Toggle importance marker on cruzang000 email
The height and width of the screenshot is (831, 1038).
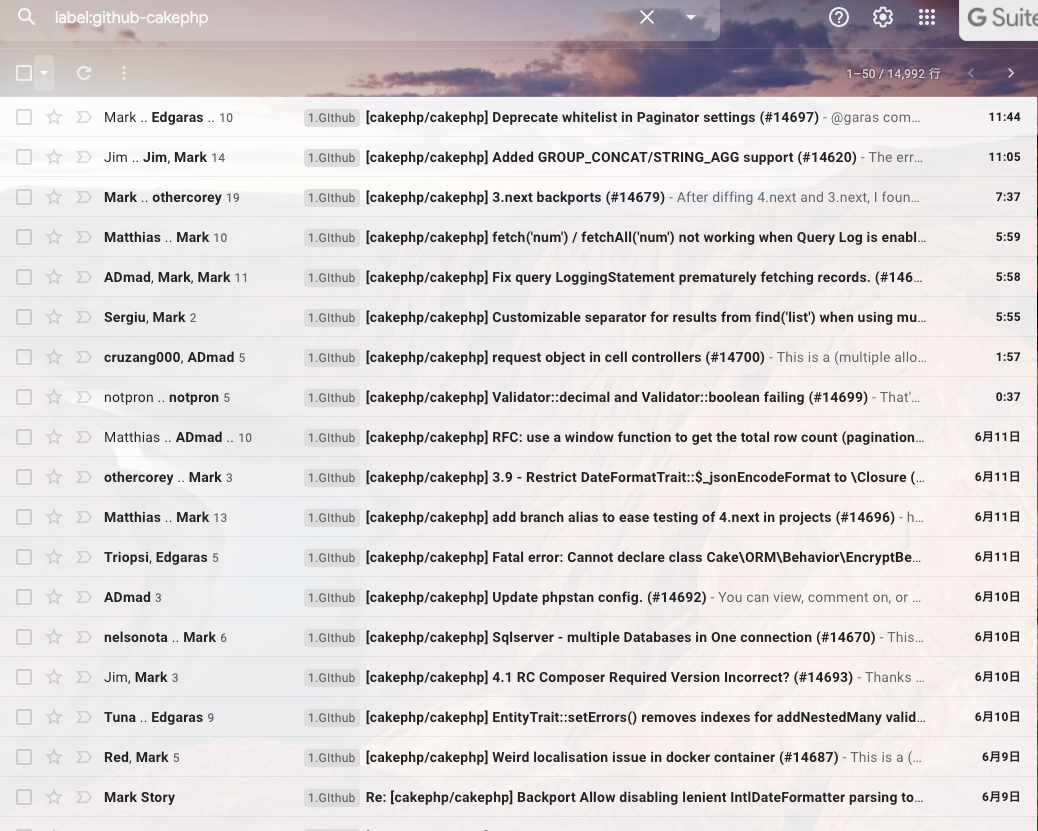[83, 357]
